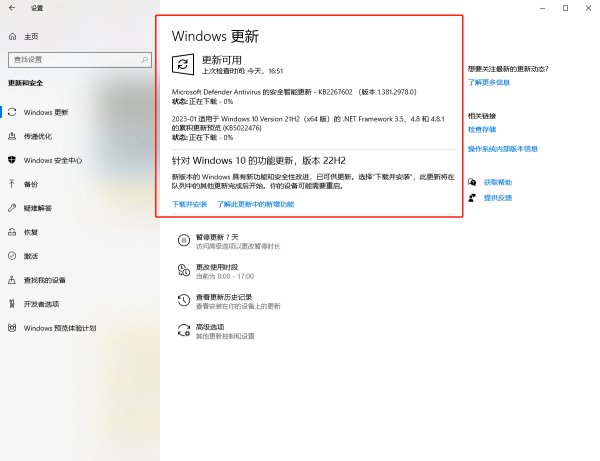Screen dimensions: 600x461
Task: Open 了解更多信息 link
Action: (x=489, y=82)
